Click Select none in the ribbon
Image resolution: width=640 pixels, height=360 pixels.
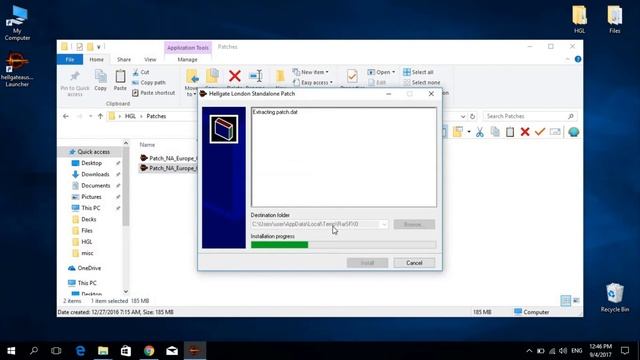(x=422, y=82)
